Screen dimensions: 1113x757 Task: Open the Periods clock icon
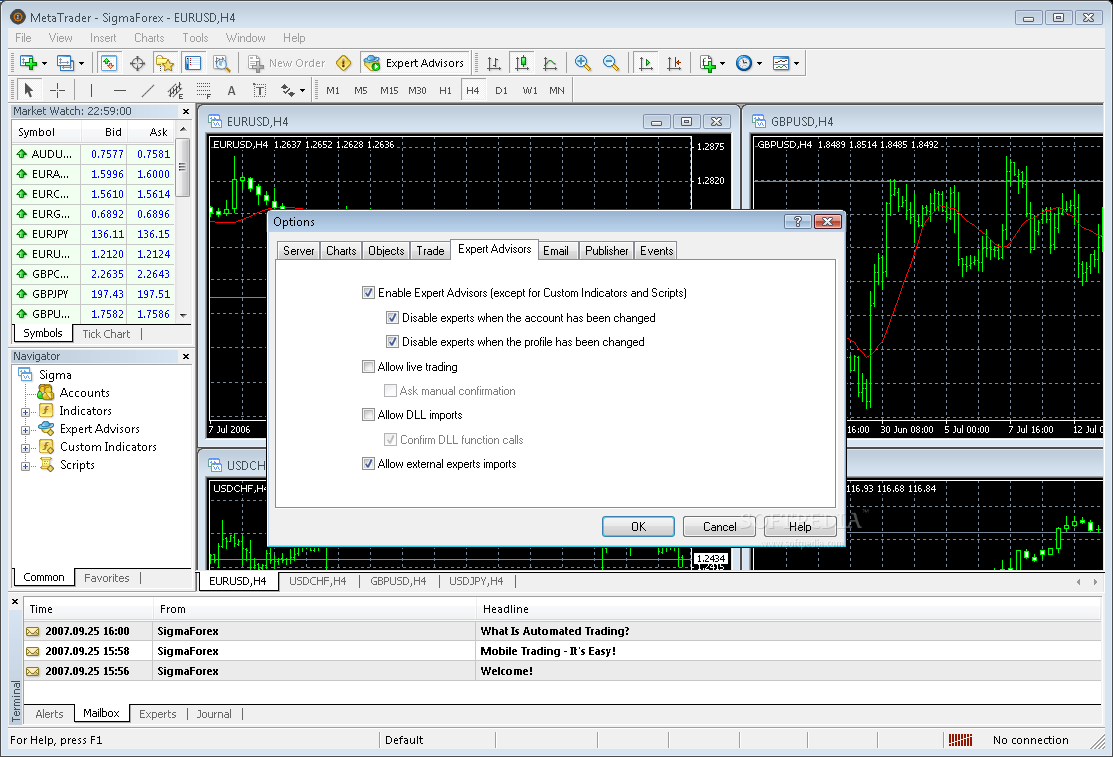[743, 63]
